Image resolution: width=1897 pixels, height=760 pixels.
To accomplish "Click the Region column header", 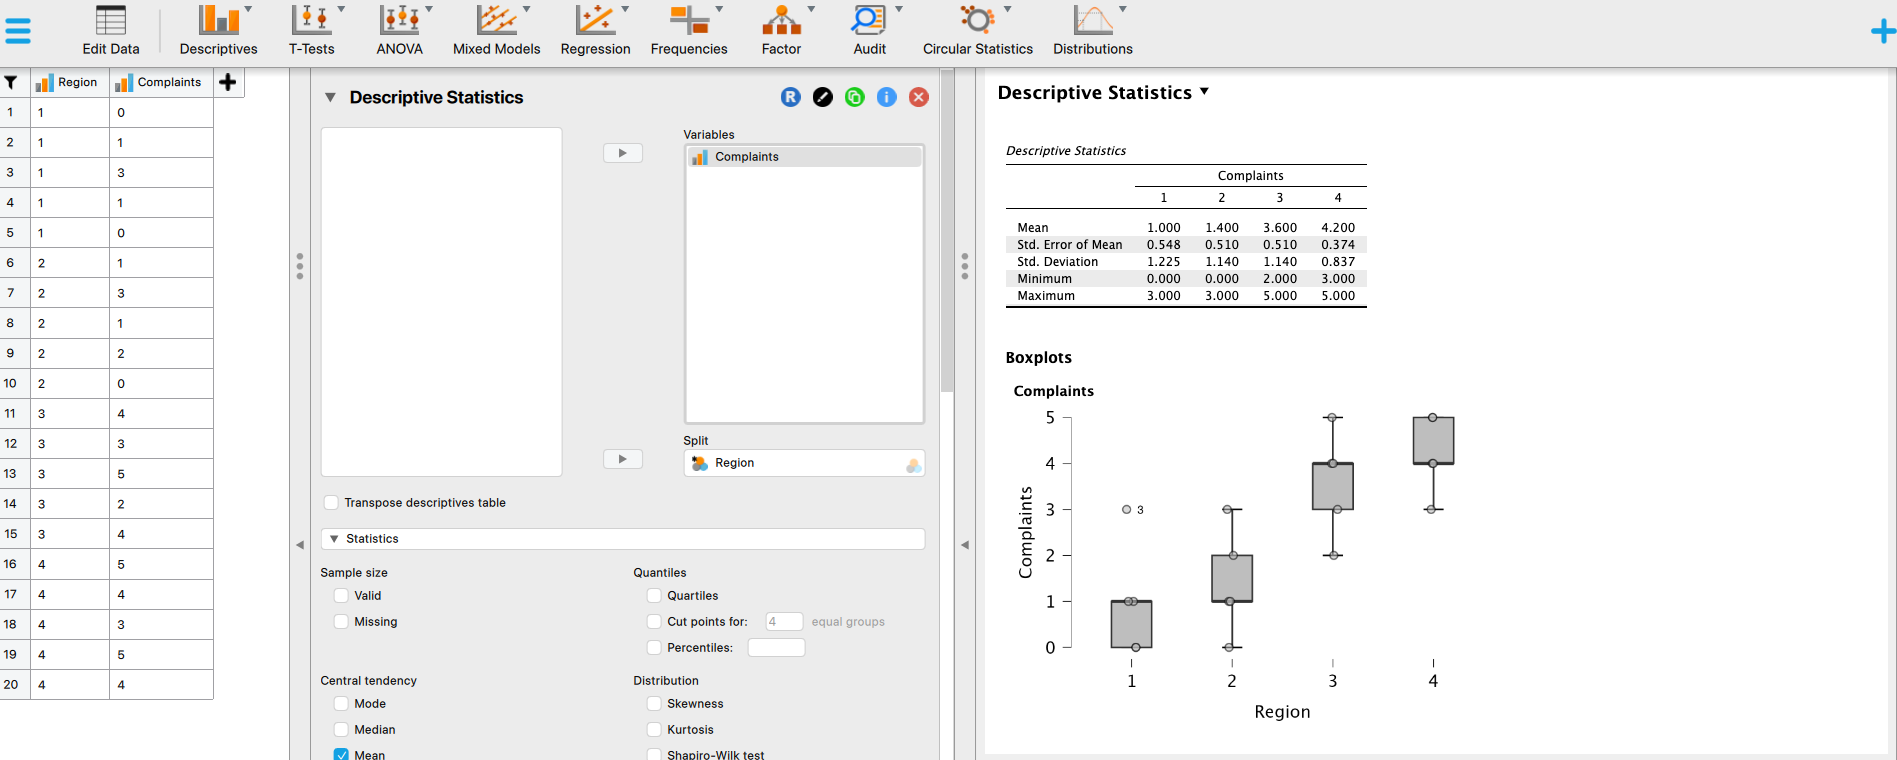I will [70, 82].
